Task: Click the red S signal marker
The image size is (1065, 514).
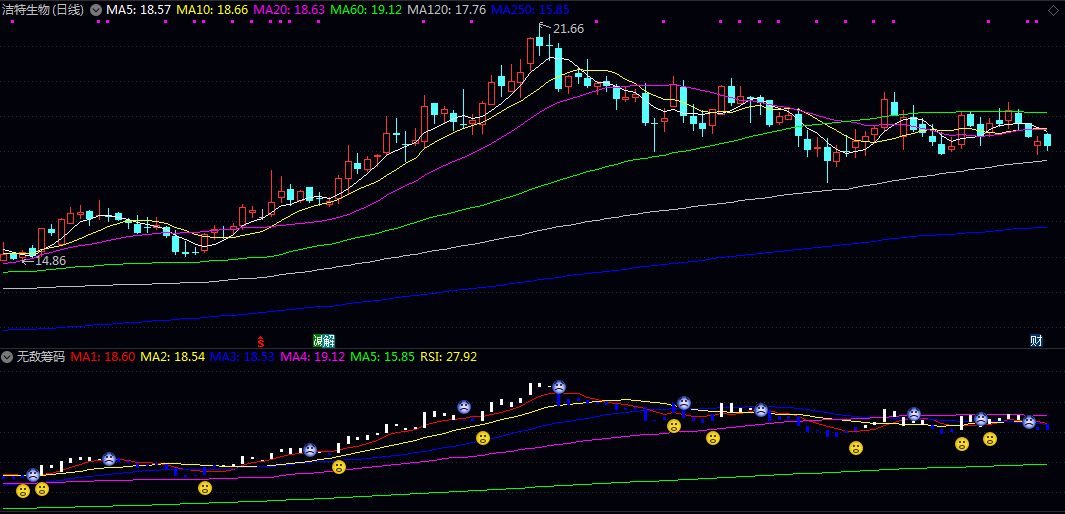Action: 259,341
